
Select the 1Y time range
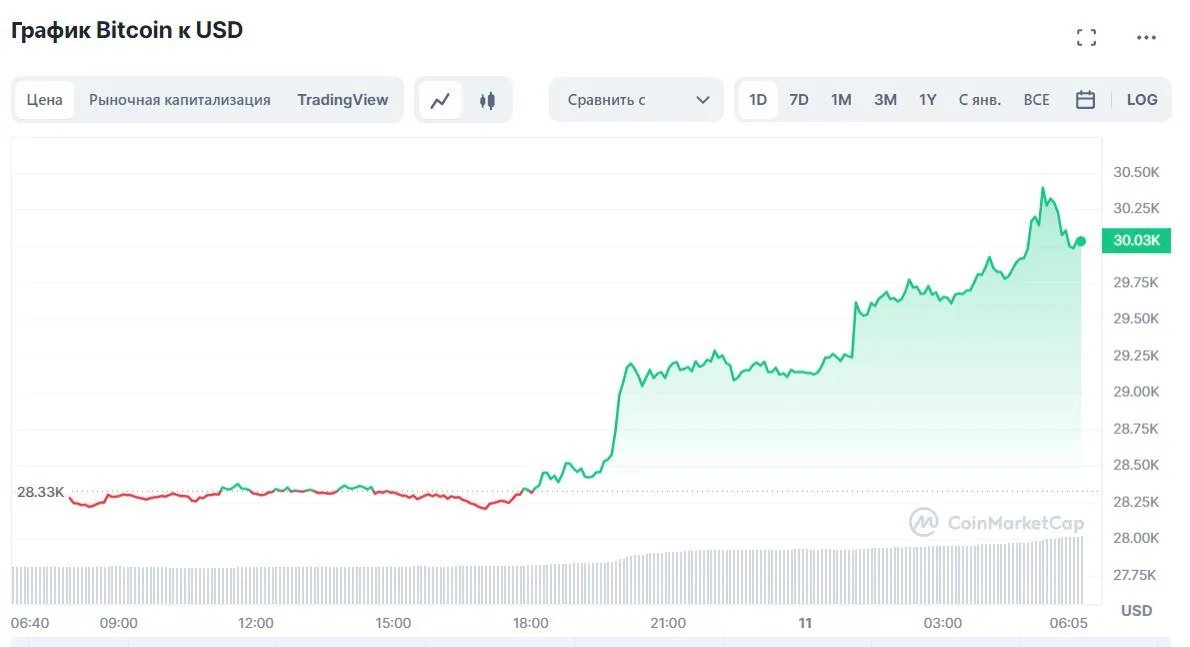(928, 100)
